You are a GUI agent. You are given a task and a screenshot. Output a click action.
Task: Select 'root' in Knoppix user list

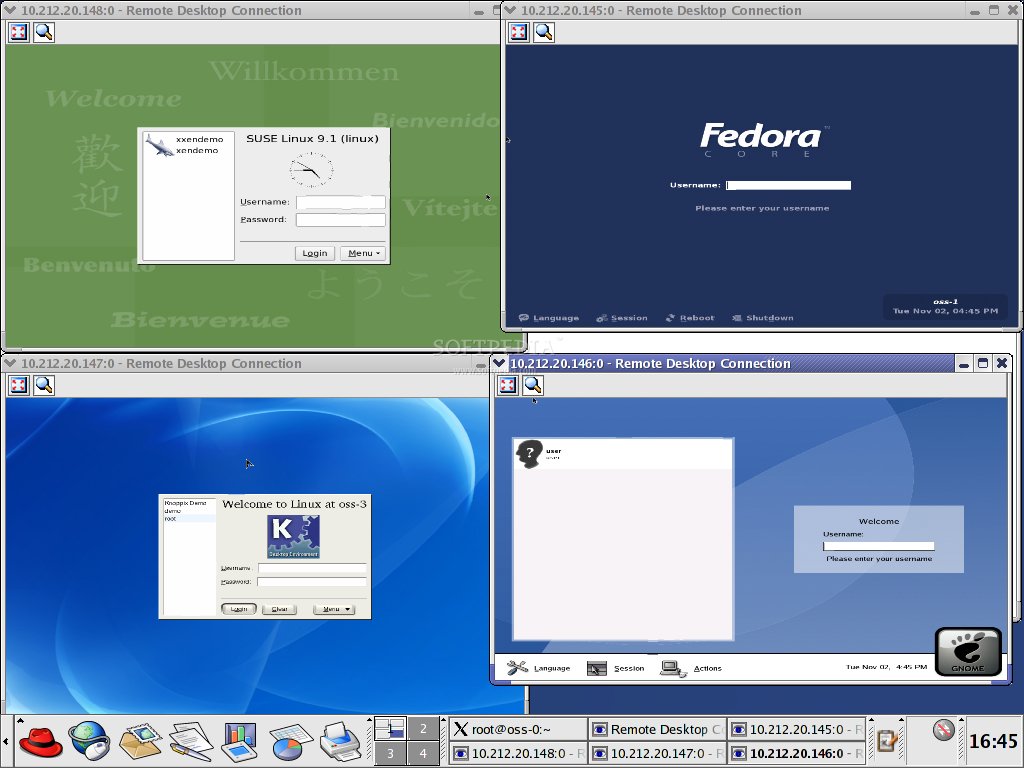point(170,519)
